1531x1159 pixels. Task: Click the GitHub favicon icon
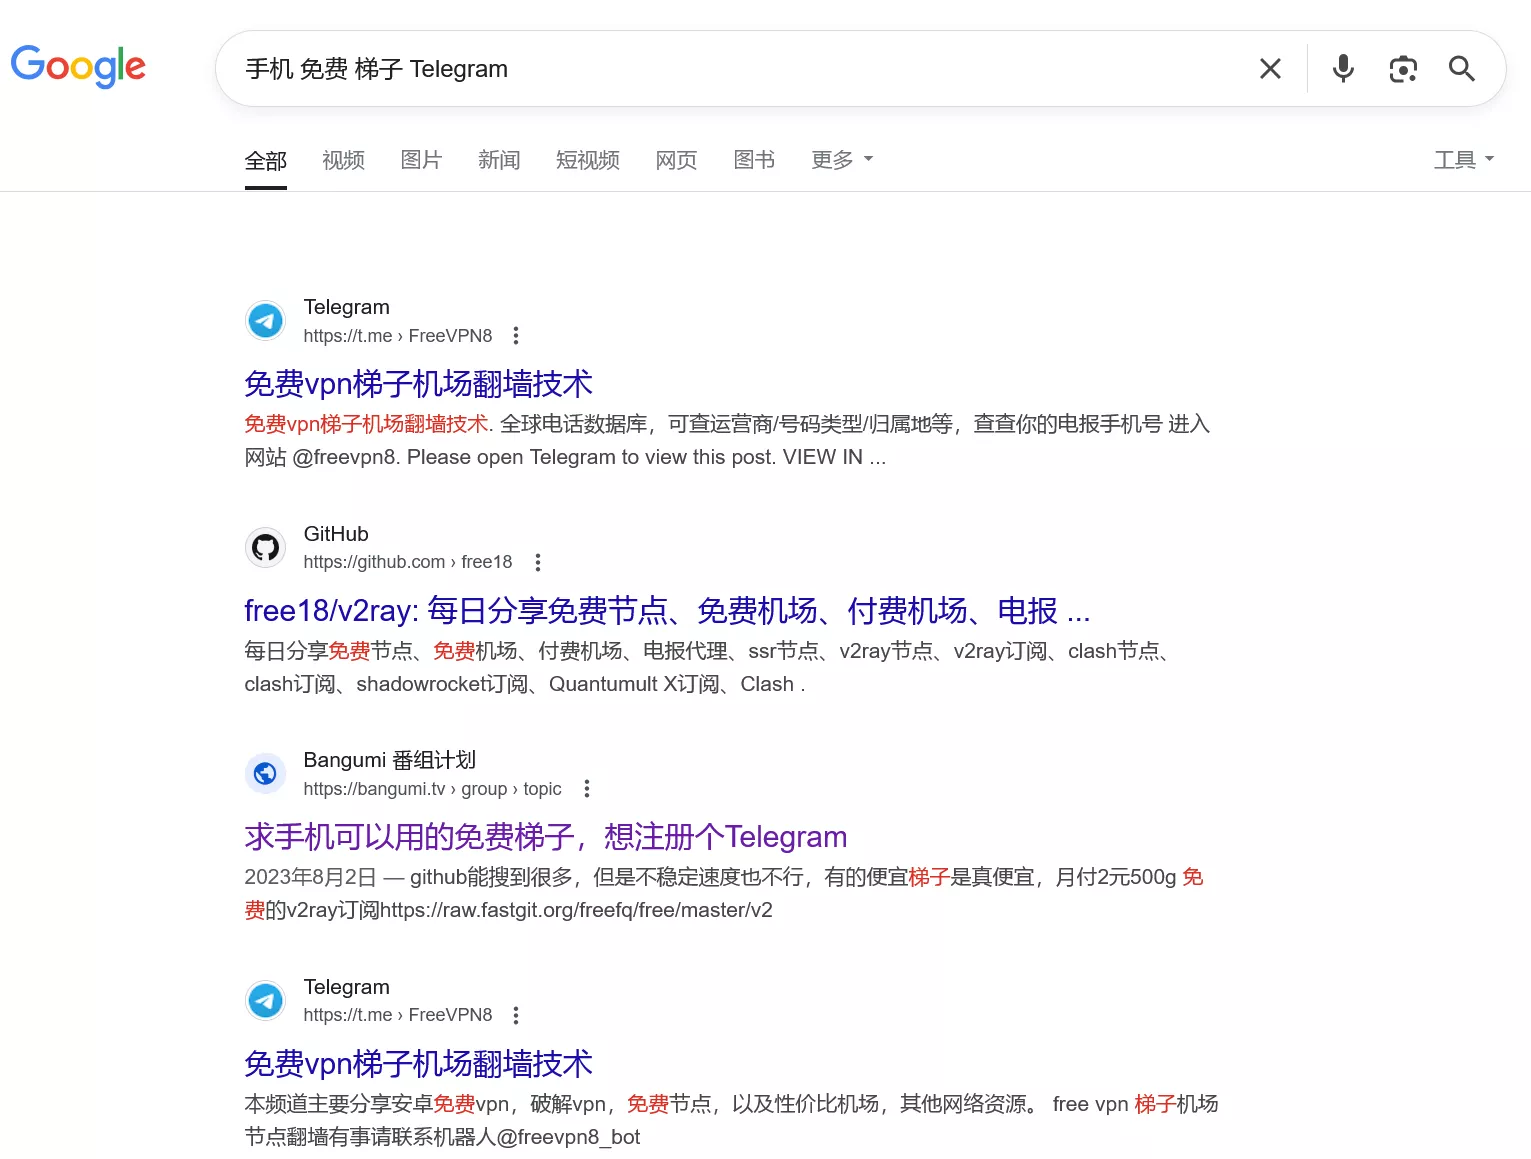pyautogui.click(x=266, y=548)
